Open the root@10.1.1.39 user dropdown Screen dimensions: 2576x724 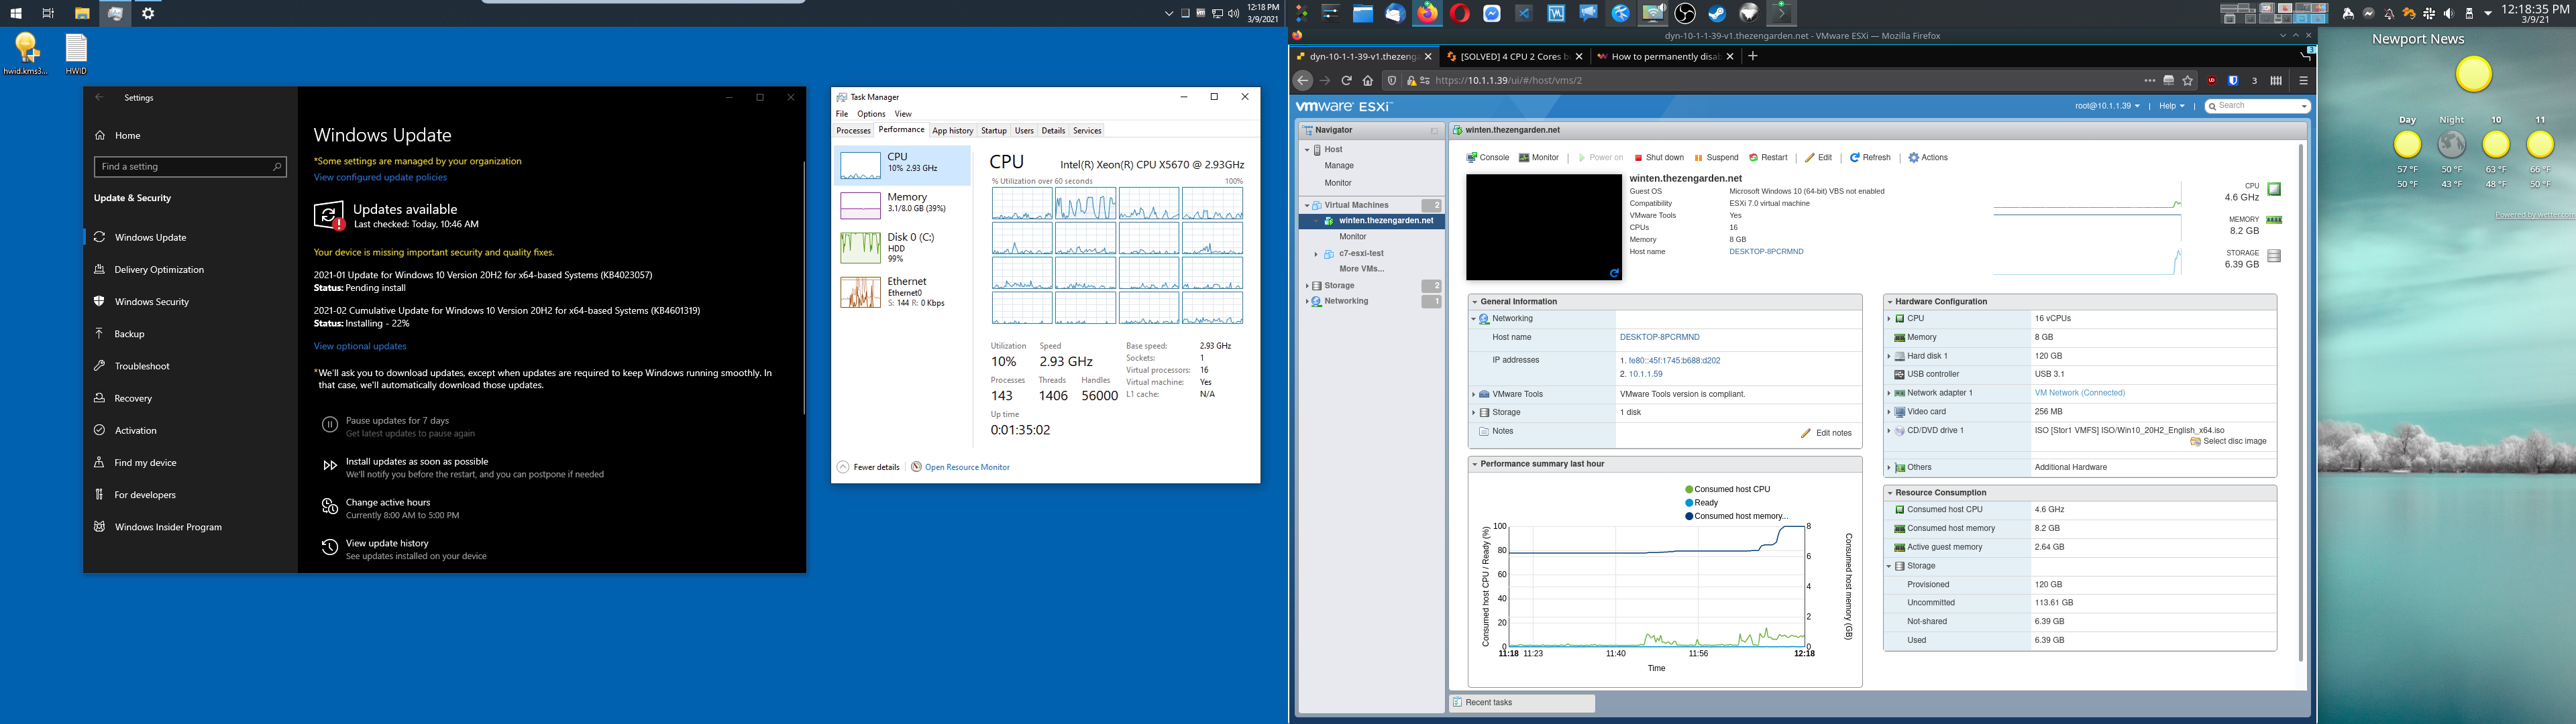2107,106
